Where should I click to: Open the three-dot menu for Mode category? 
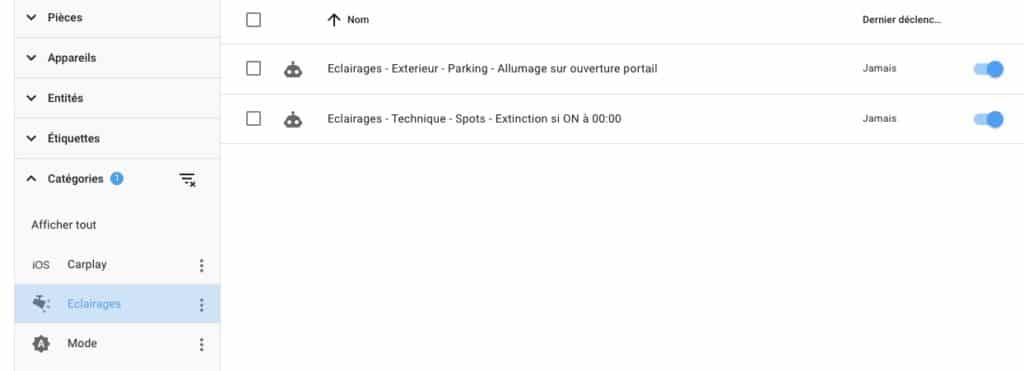click(x=201, y=344)
